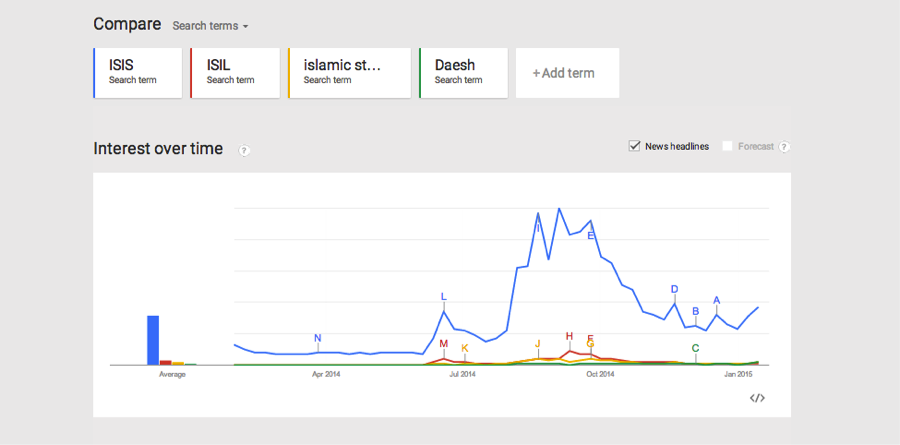Click the Add term button
This screenshot has width=900, height=445.
(566, 73)
